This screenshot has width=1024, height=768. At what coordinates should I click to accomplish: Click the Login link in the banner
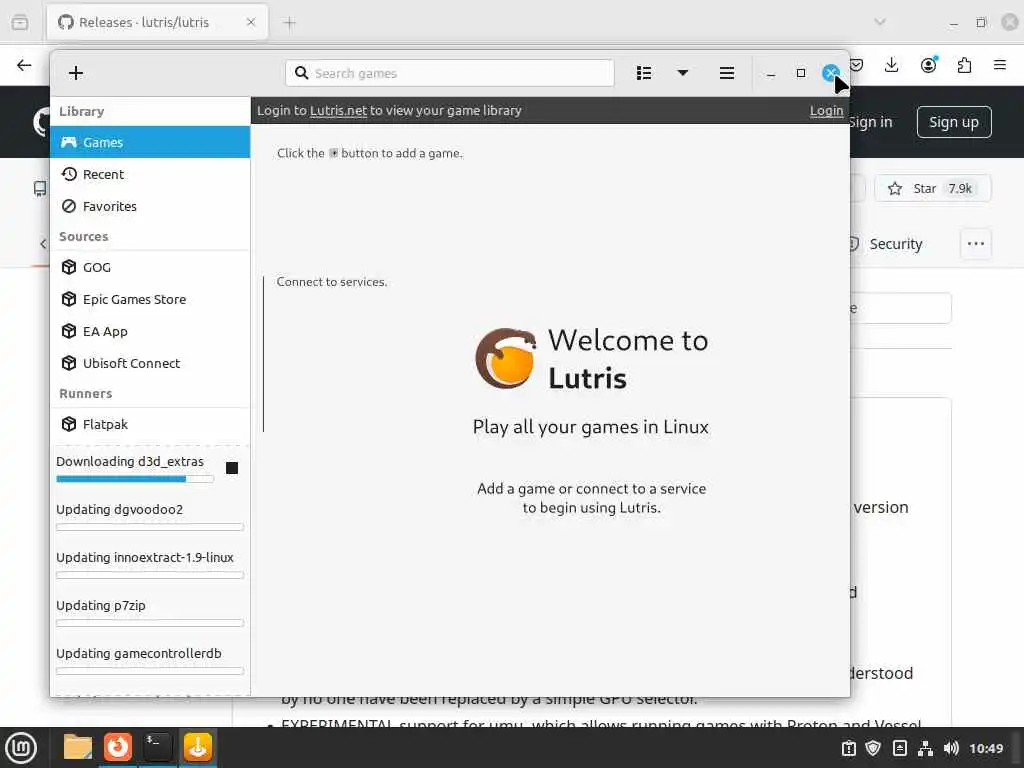click(x=826, y=110)
